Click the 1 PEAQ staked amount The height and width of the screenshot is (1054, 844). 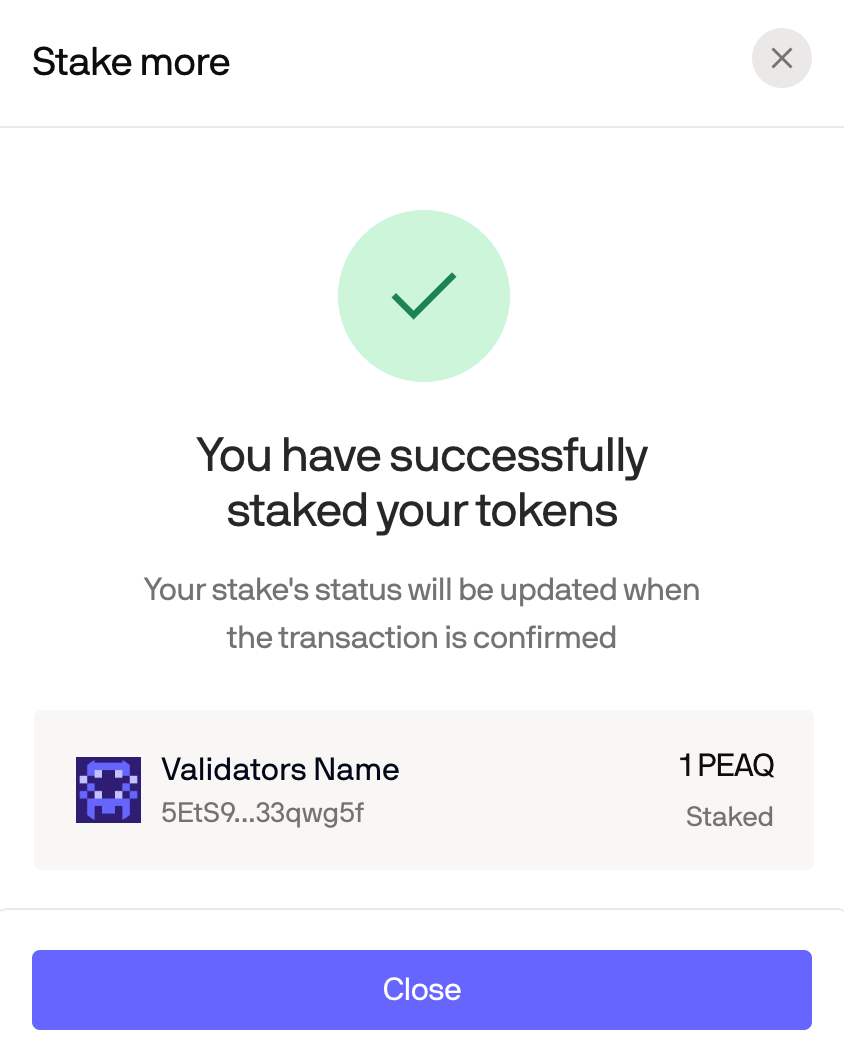(x=729, y=765)
